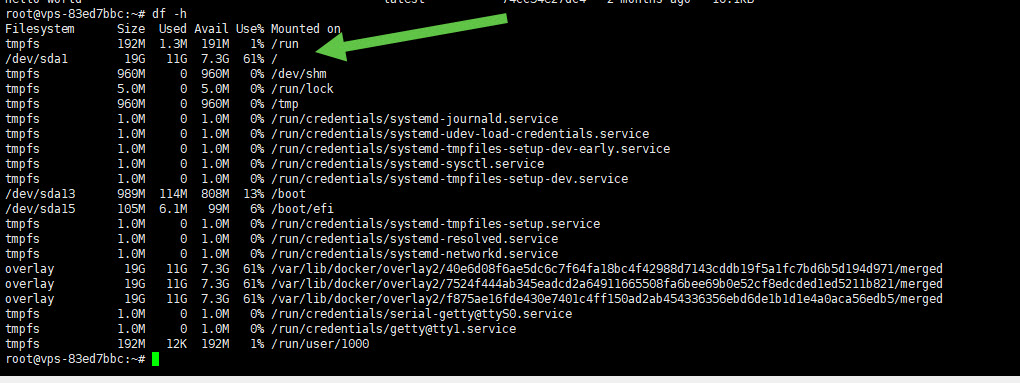The height and width of the screenshot is (383, 1020).
Task: Click the docker overlay2 path starting with 7524f444
Action: 607,284
